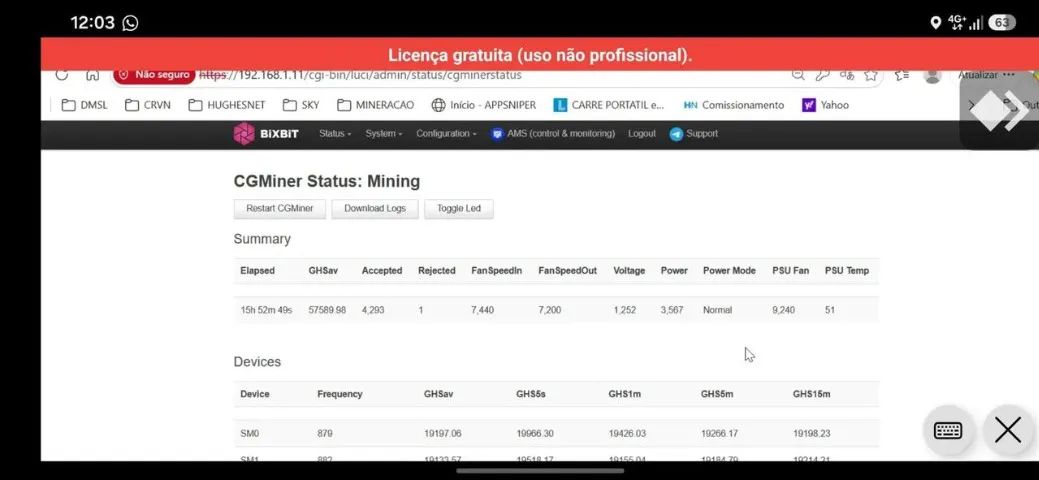Click the Elapsed value 15h 52m 49s

pyautogui.click(x=266, y=310)
